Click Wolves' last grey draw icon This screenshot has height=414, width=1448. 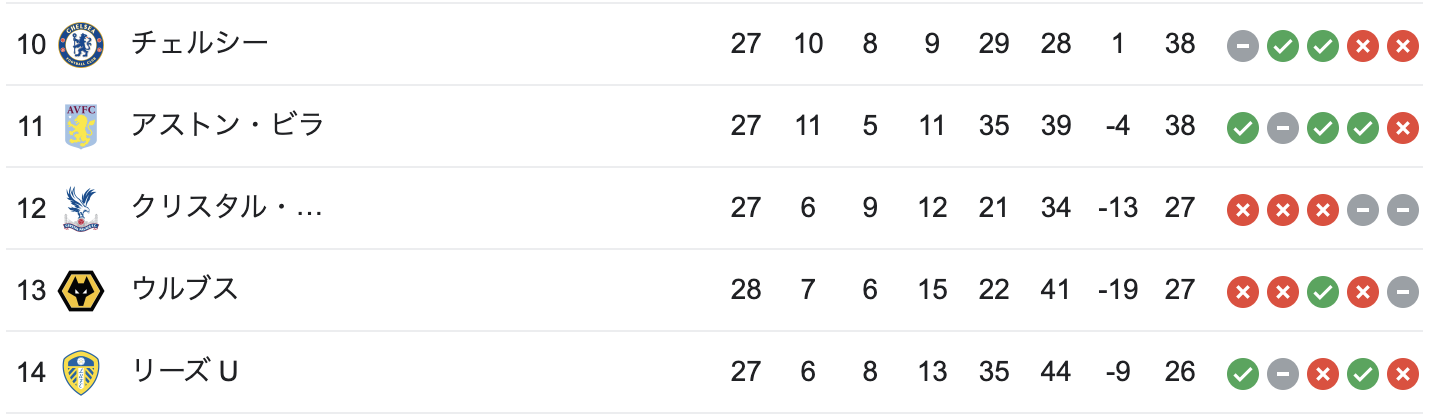[1403, 291]
